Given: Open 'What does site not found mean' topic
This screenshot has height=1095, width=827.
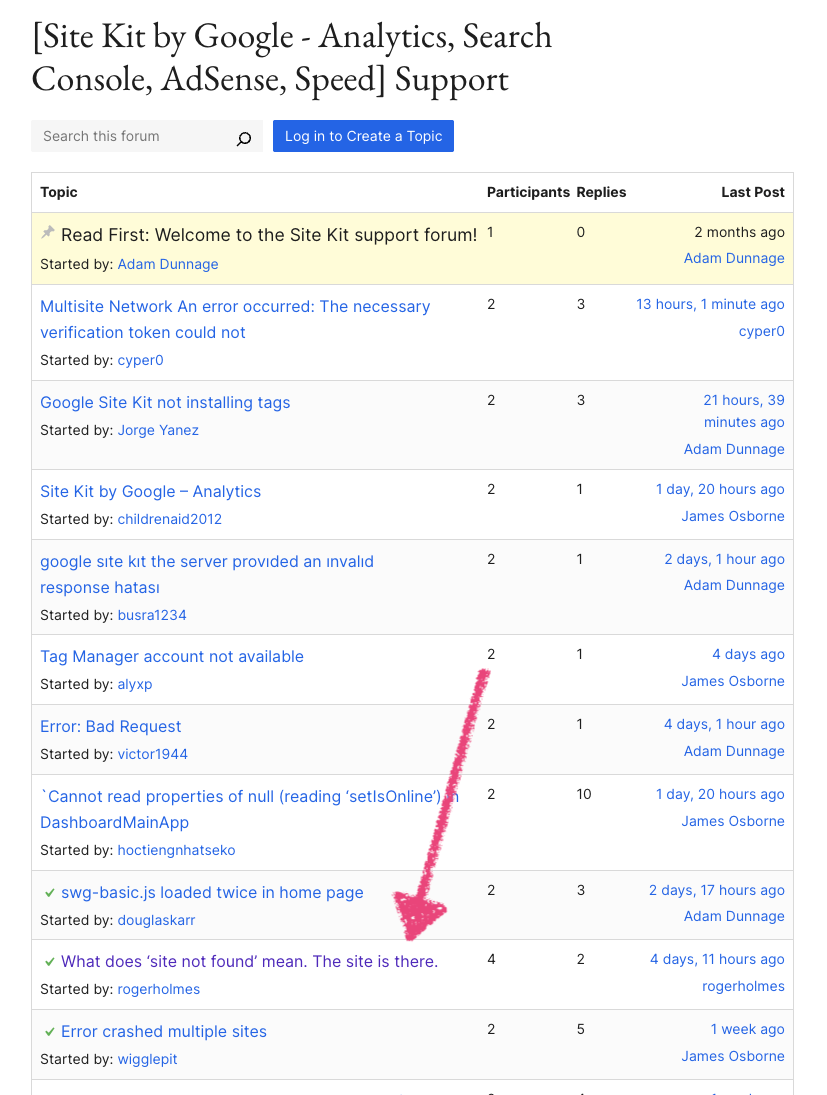Looking at the screenshot, I should pos(249,962).
